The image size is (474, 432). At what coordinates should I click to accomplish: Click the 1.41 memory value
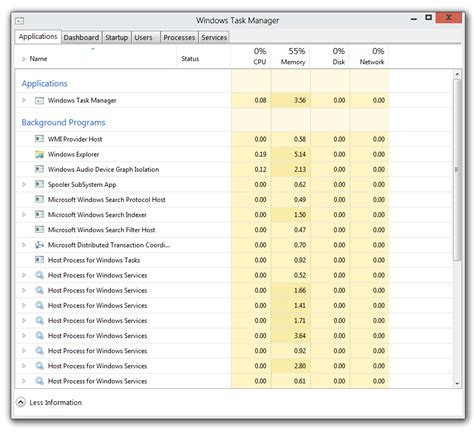[x=300, y=305]
